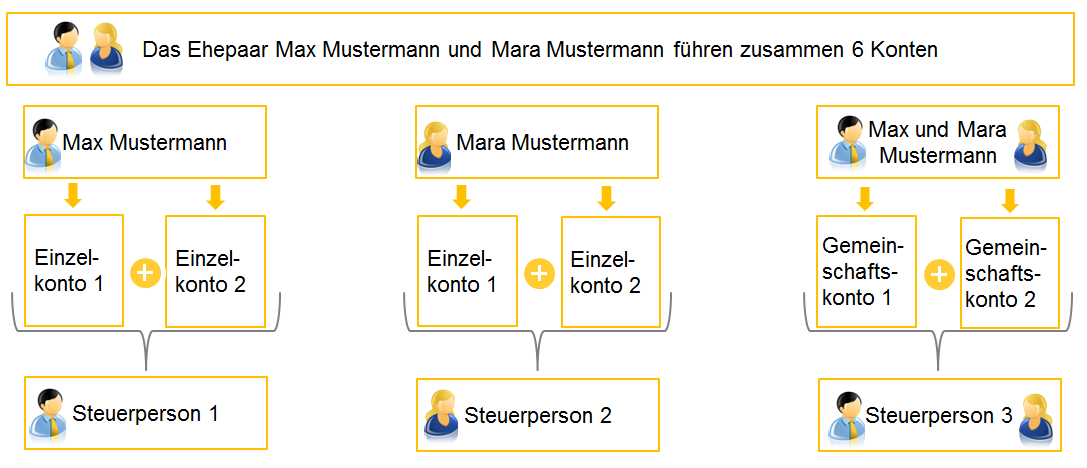Click the banner text about the Ehepaar's 6 Konten
The height and width of the screenshot is (468, 1087).
(x=540, y=49)
